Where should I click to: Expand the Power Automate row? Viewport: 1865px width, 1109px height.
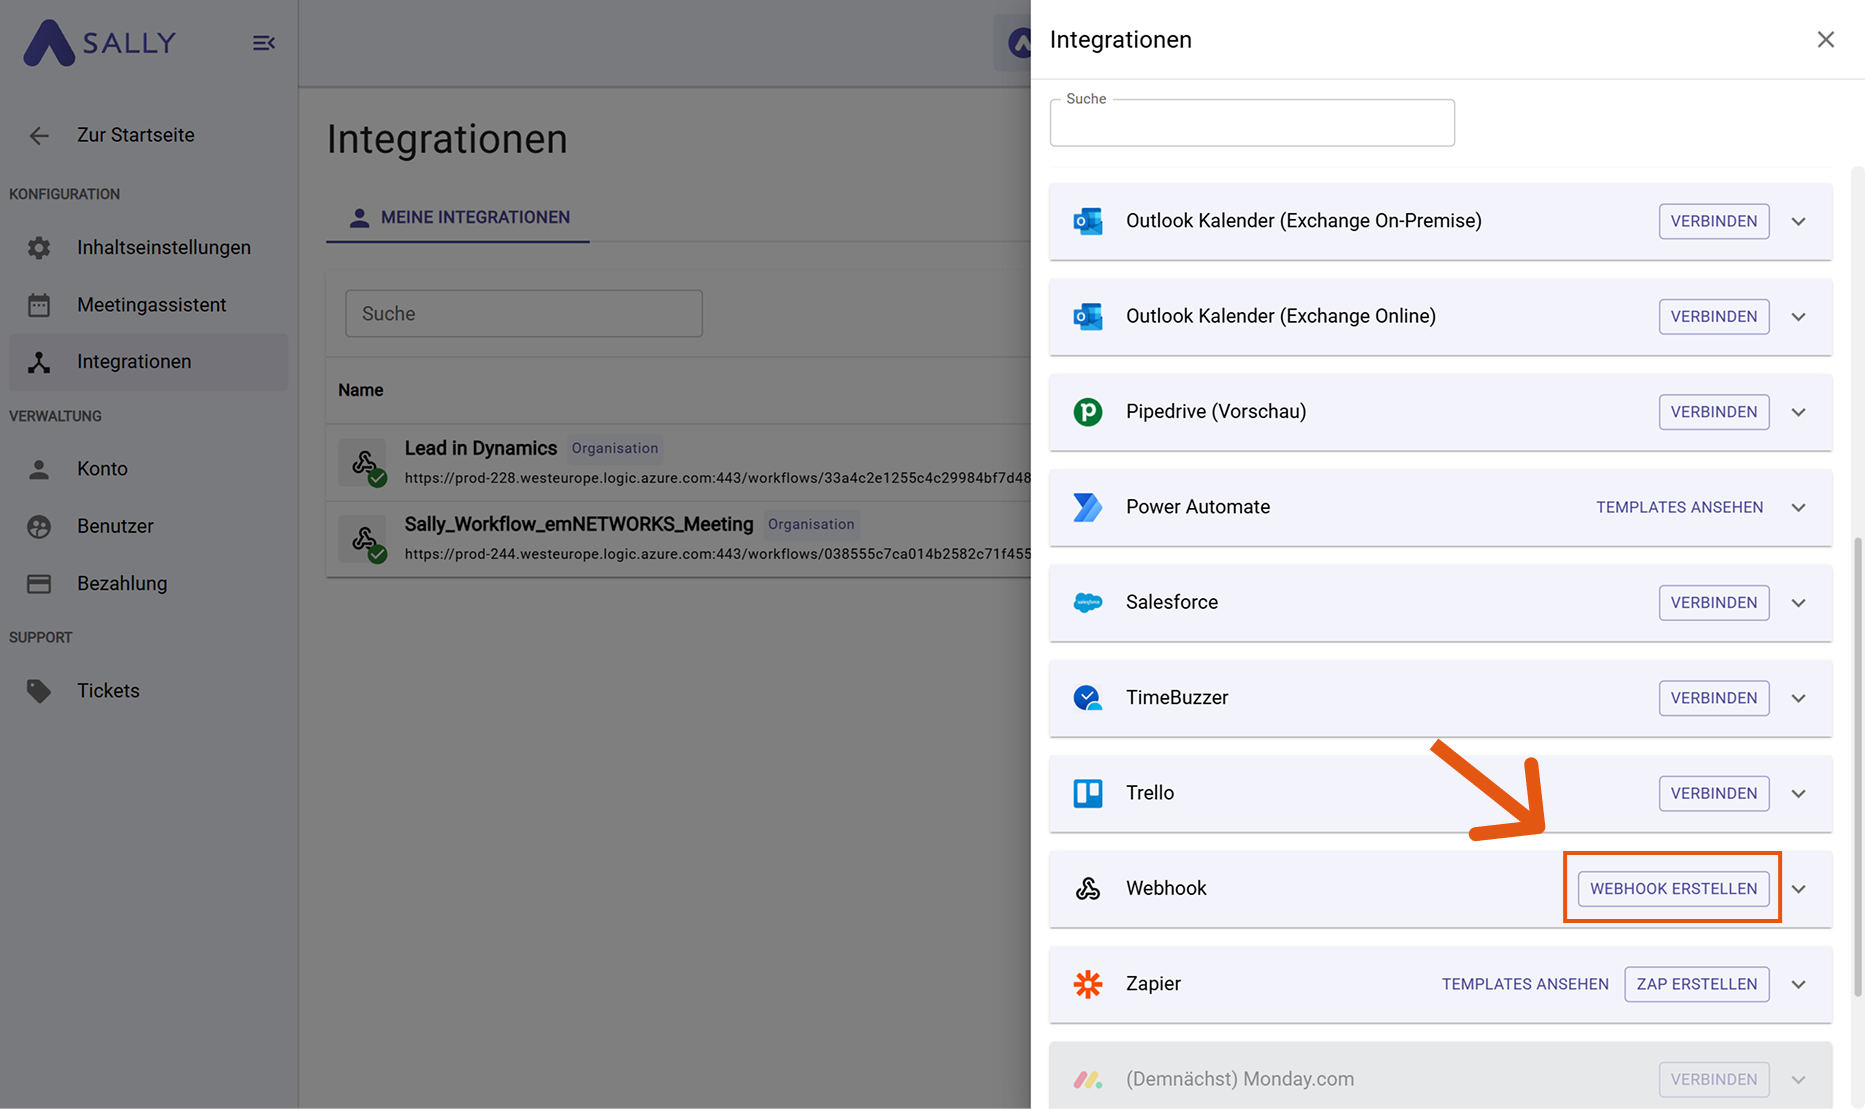point(1799,507)
